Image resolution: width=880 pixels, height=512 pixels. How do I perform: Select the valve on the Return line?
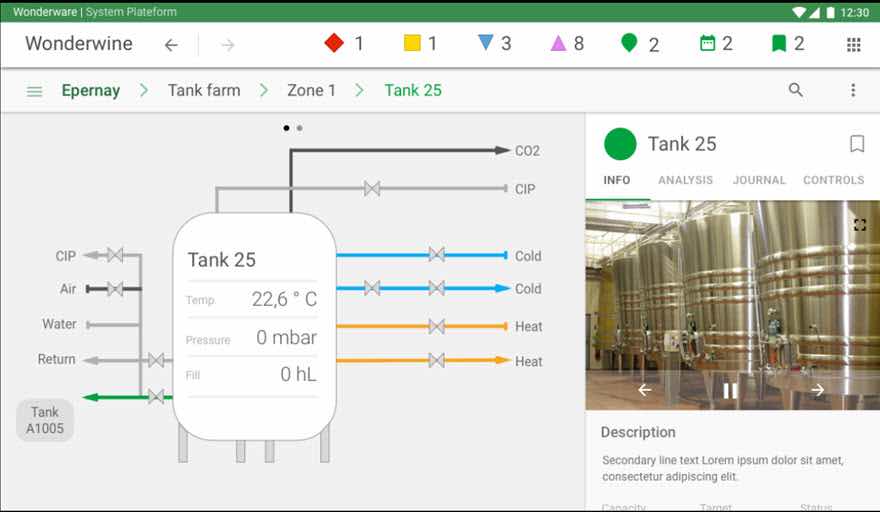pos(156,360)
